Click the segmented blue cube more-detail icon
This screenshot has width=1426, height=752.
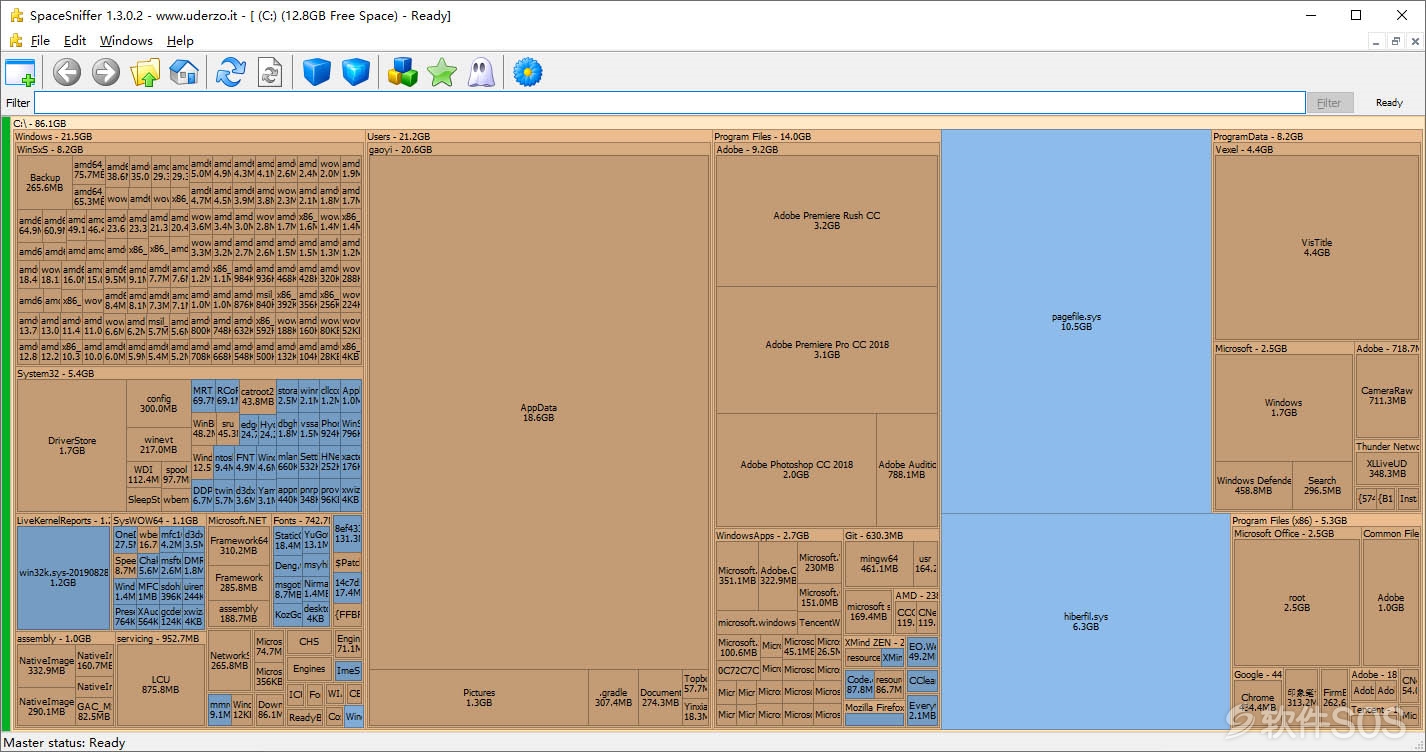pos(356,72)
